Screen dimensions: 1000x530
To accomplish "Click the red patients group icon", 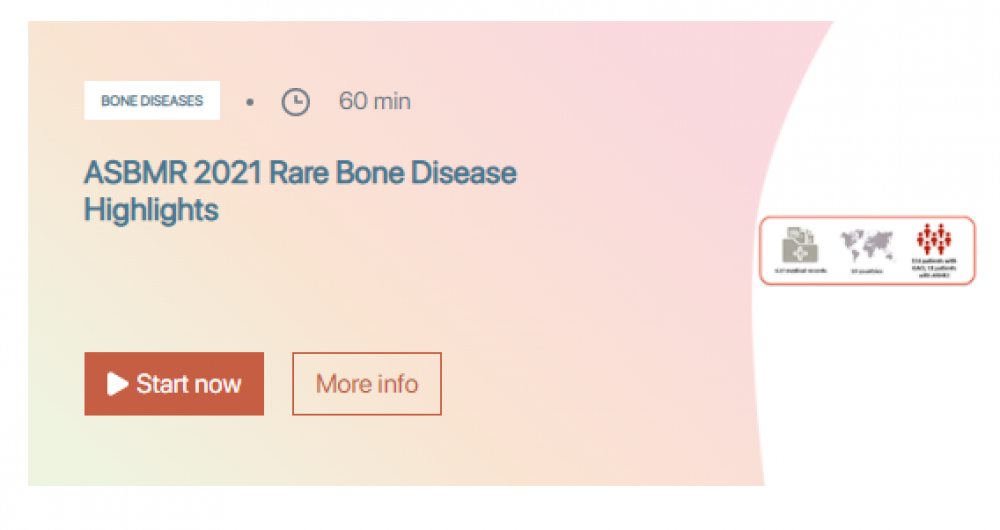I will click(934, 239).
